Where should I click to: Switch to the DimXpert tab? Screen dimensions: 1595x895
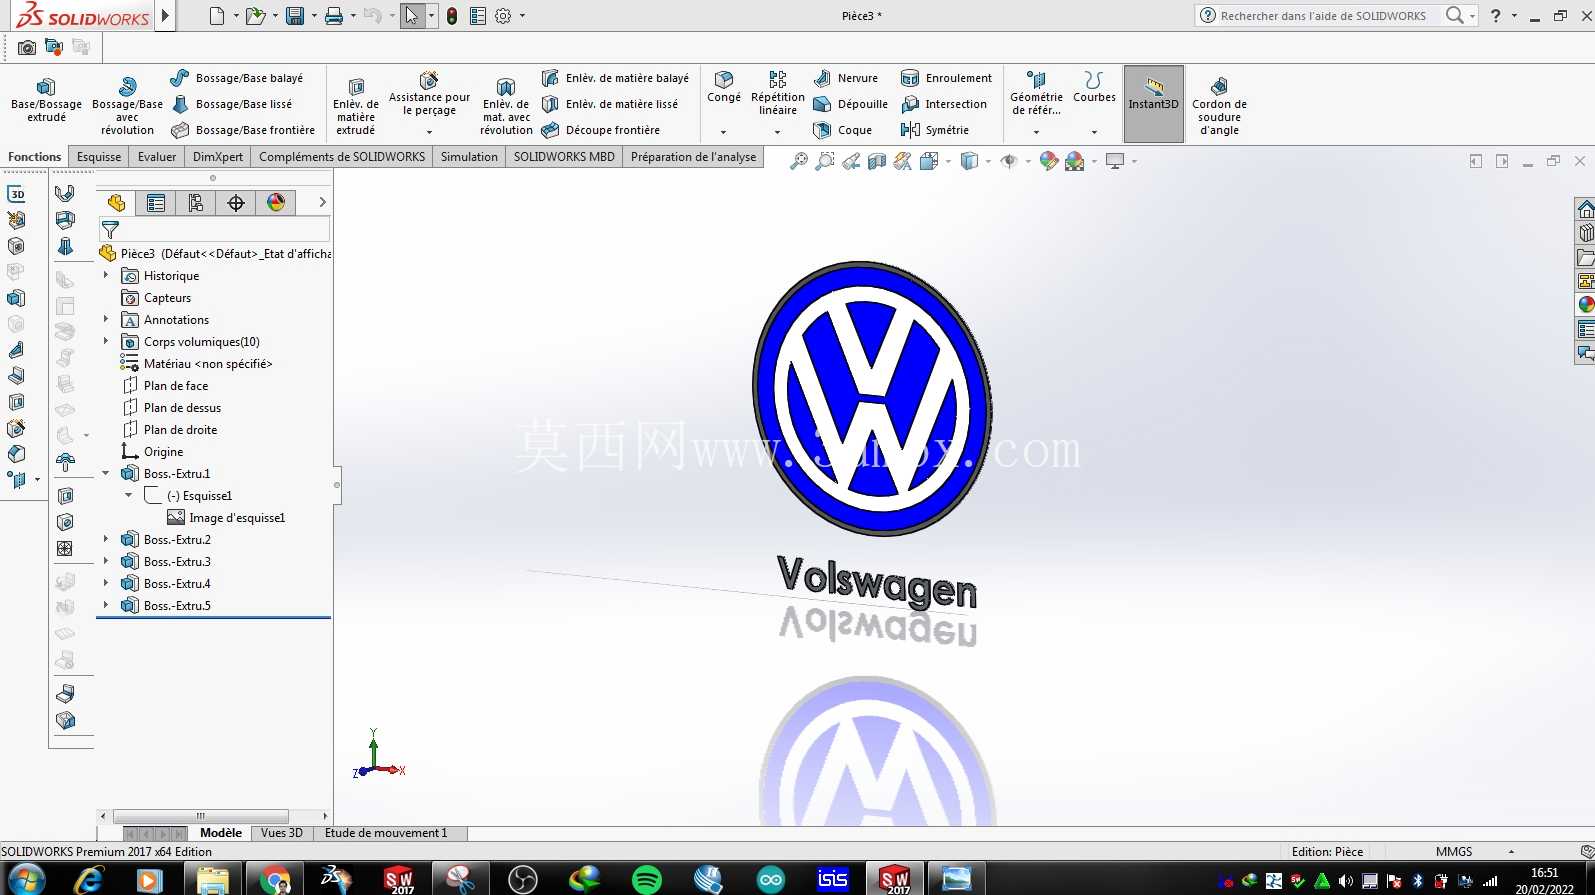(x=218, y=157)
